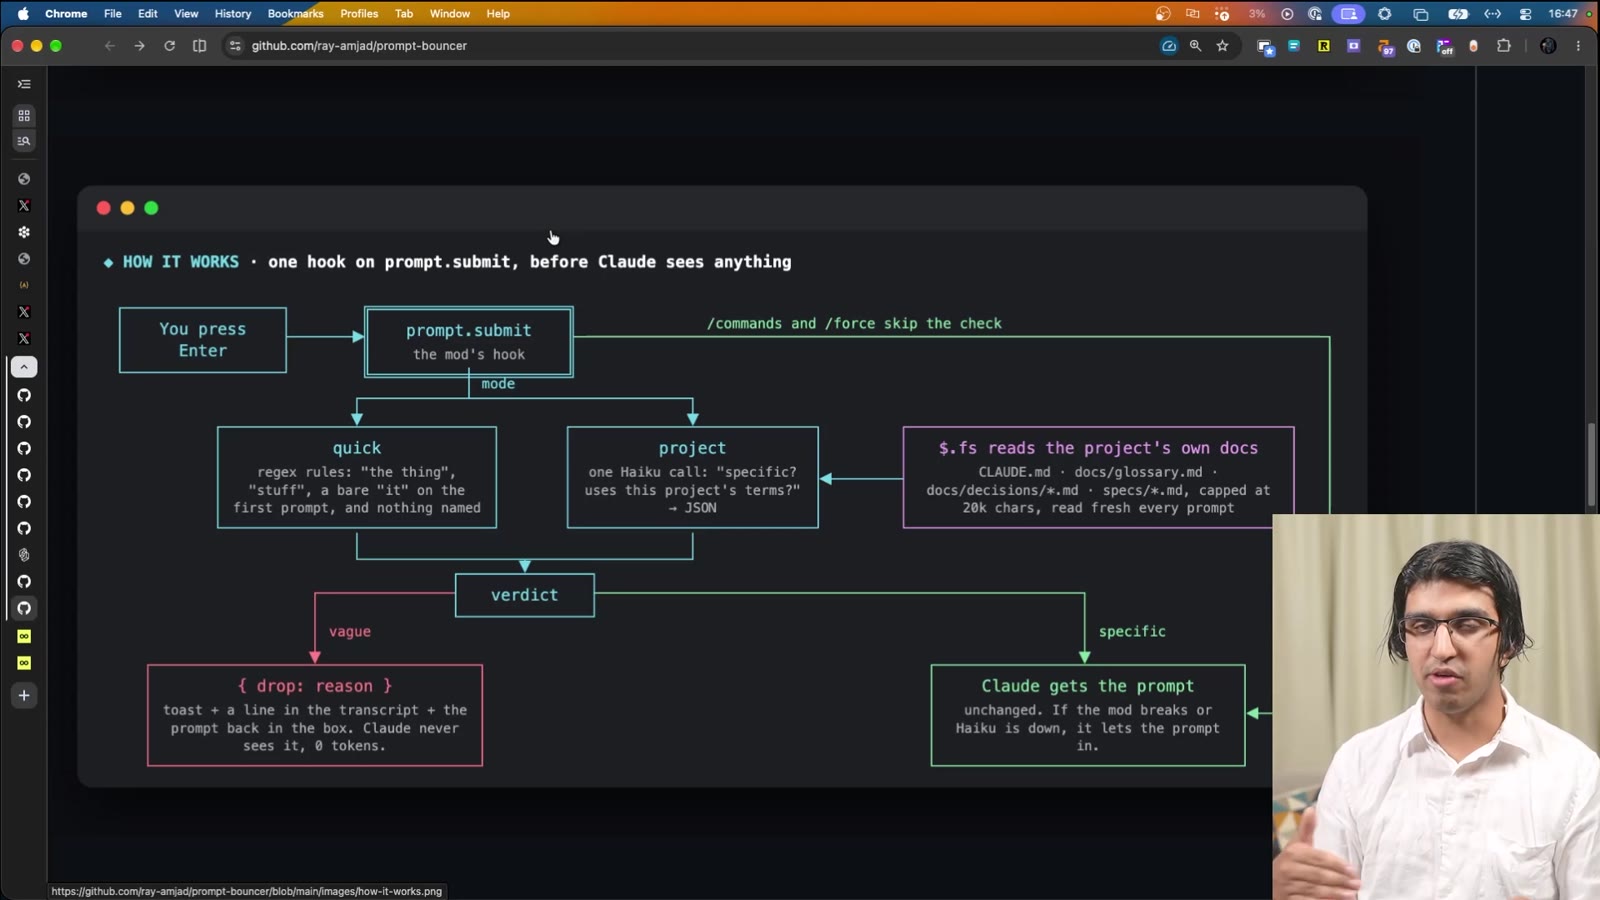This screenshot has width=1600, height=900.
Task: Toggle the split view icon beside reload
Action: 200,46
